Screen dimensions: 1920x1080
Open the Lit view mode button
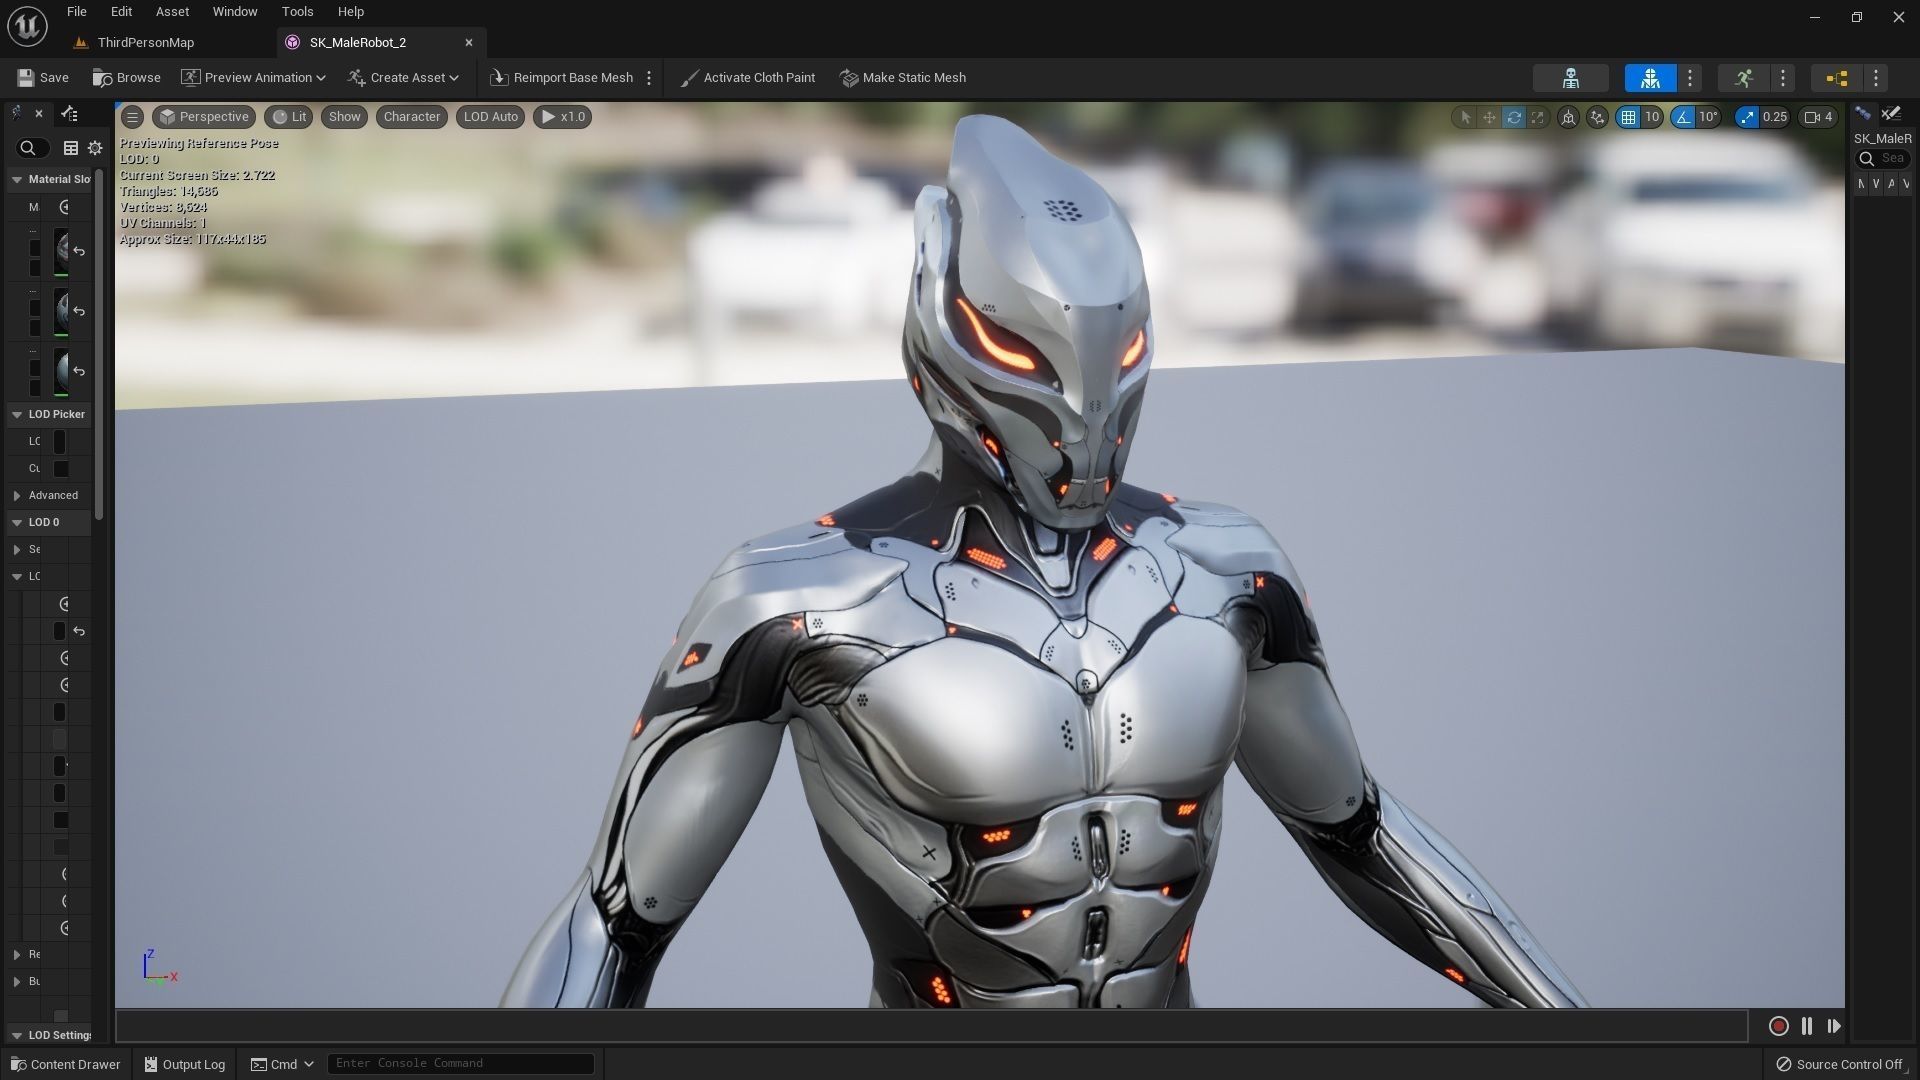click(x=290, y=117)
